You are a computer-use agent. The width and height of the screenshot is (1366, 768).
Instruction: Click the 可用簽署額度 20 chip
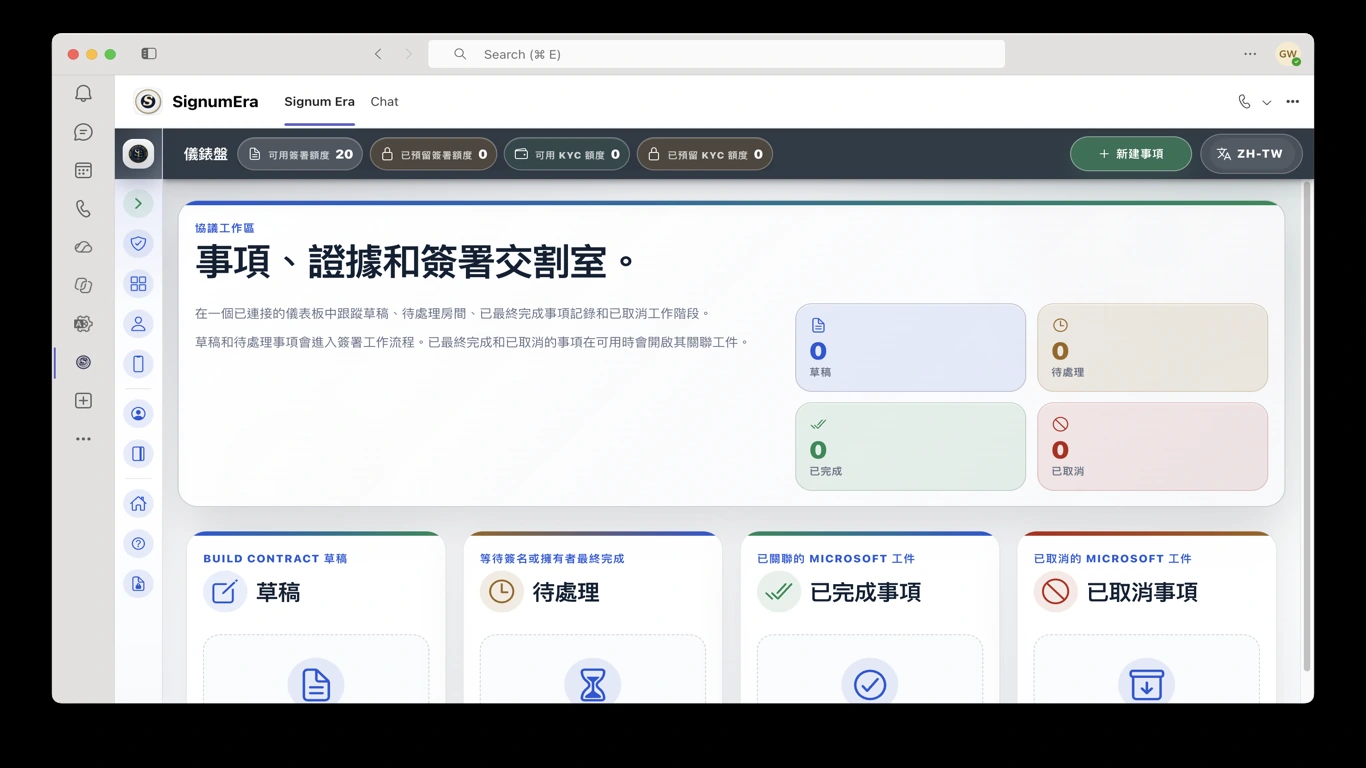click(300, 154)
